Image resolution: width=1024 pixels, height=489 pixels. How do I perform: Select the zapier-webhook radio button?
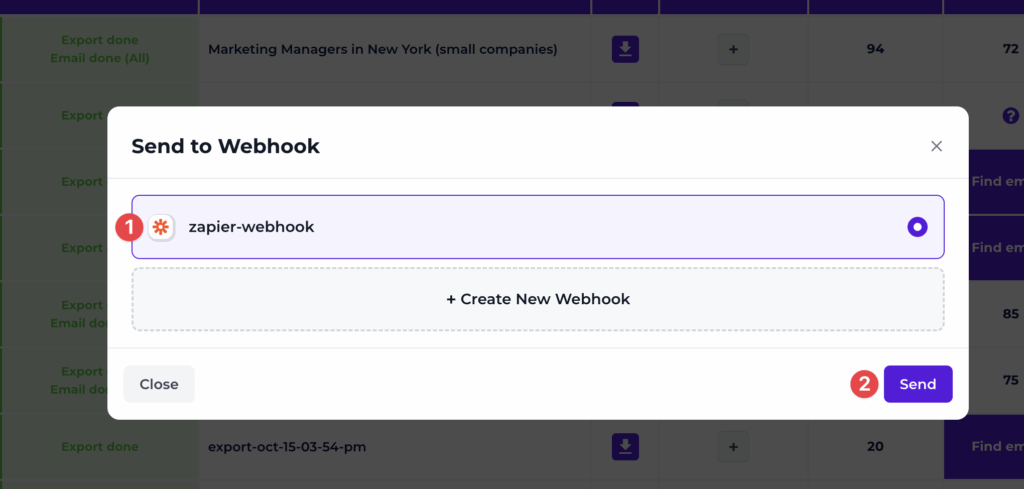(x=917, y=227)
